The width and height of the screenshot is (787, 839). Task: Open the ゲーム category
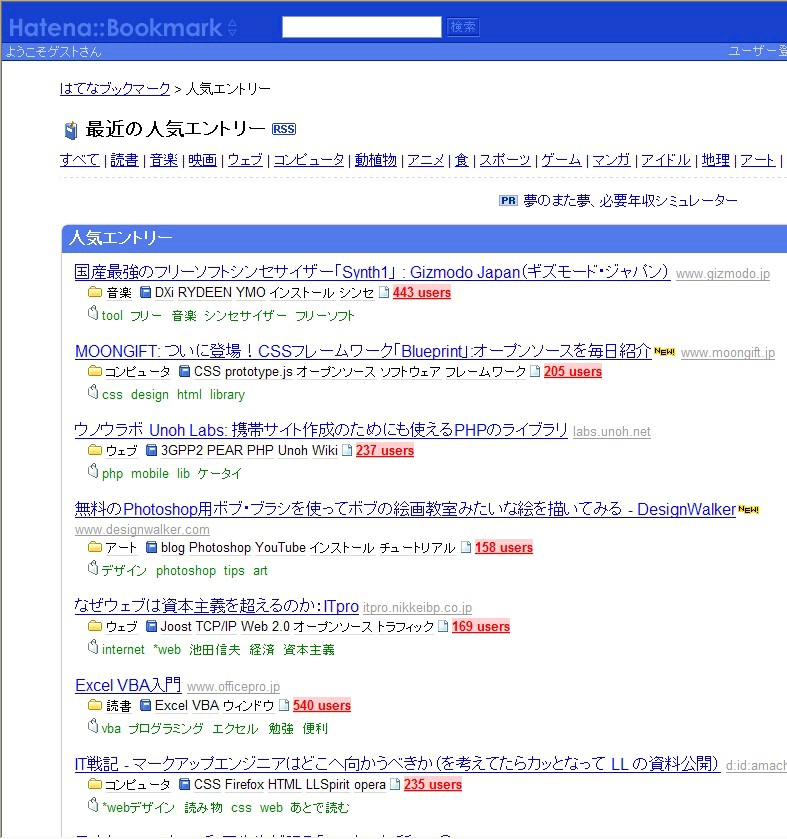(561, 159)
